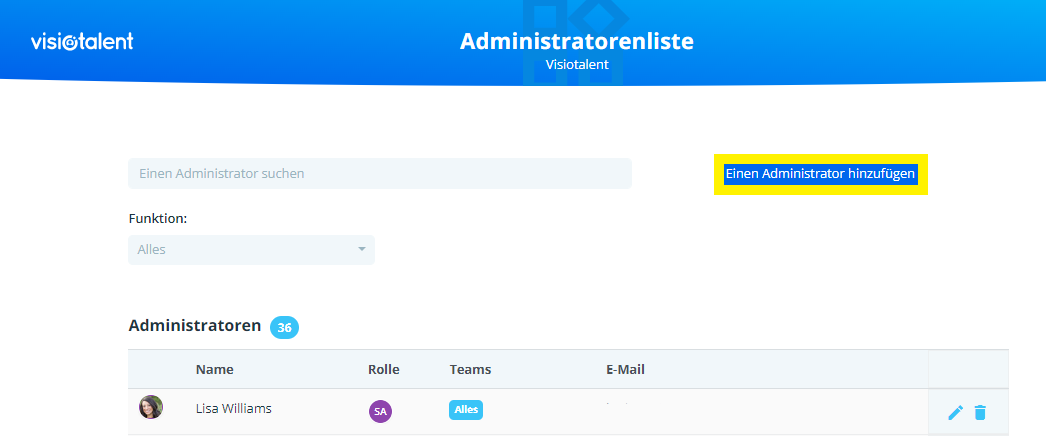1046x436 pixels.
Task: Focus the administrator search field
Action: [x=379, y=173]
